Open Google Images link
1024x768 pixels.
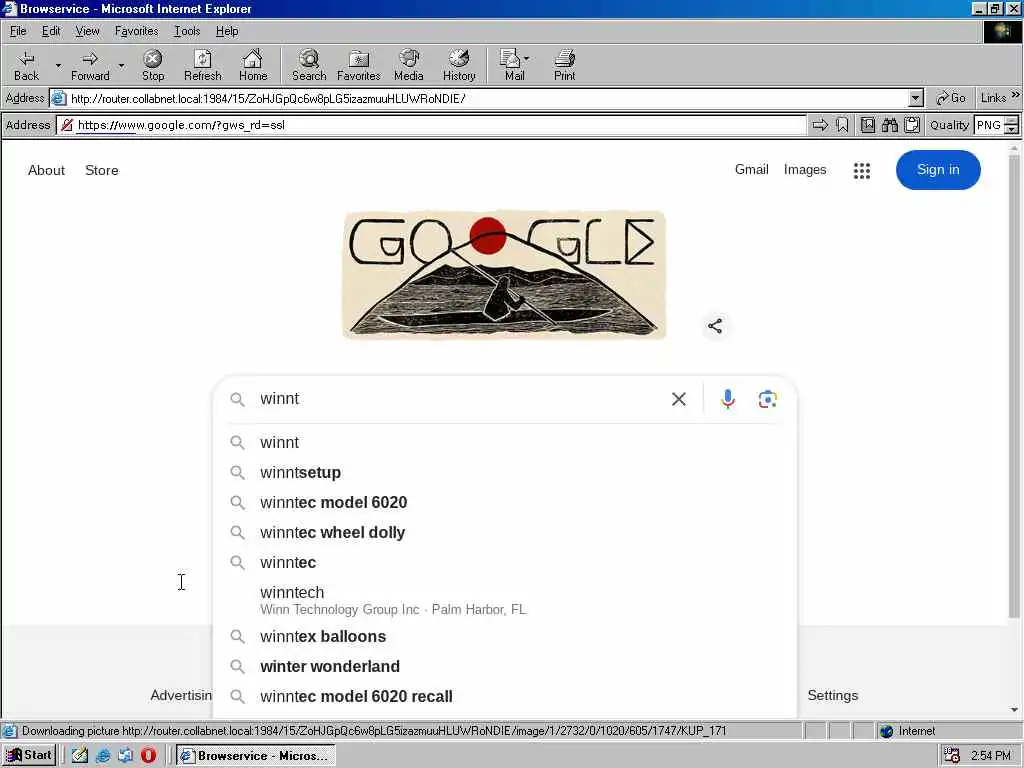click(805, 170)
